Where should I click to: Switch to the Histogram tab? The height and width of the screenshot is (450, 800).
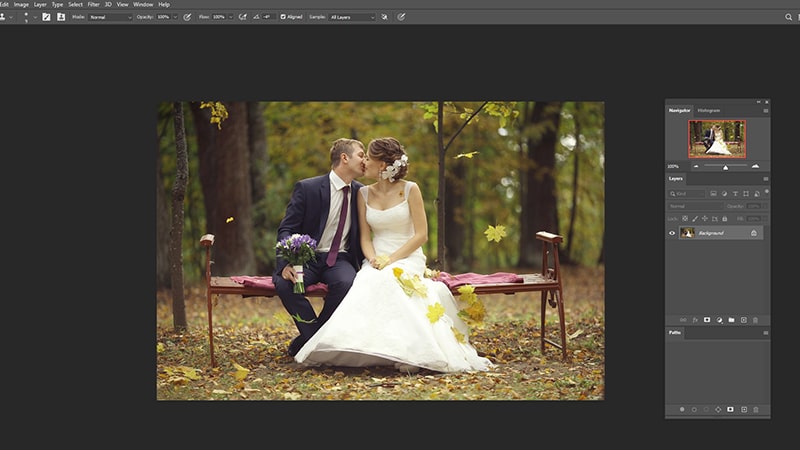[x=708, y=110]
